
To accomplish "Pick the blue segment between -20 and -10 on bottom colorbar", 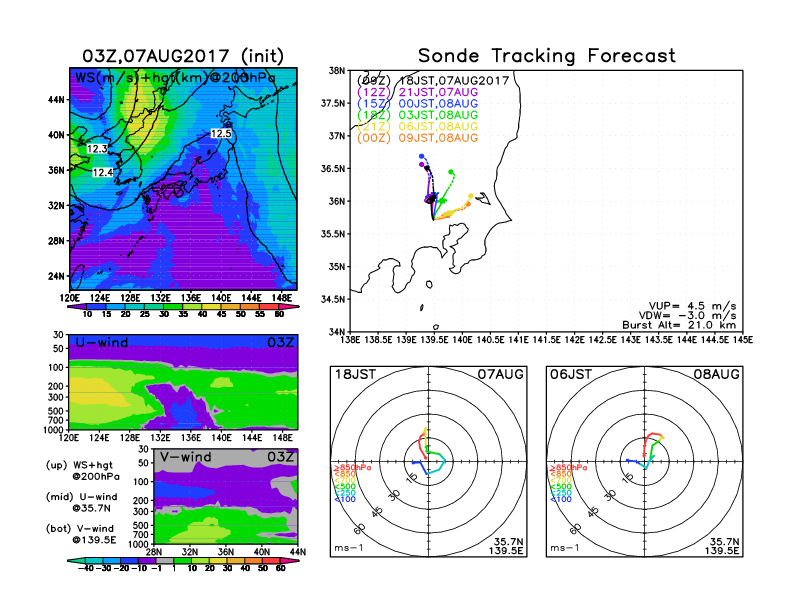I will (129, 560).
